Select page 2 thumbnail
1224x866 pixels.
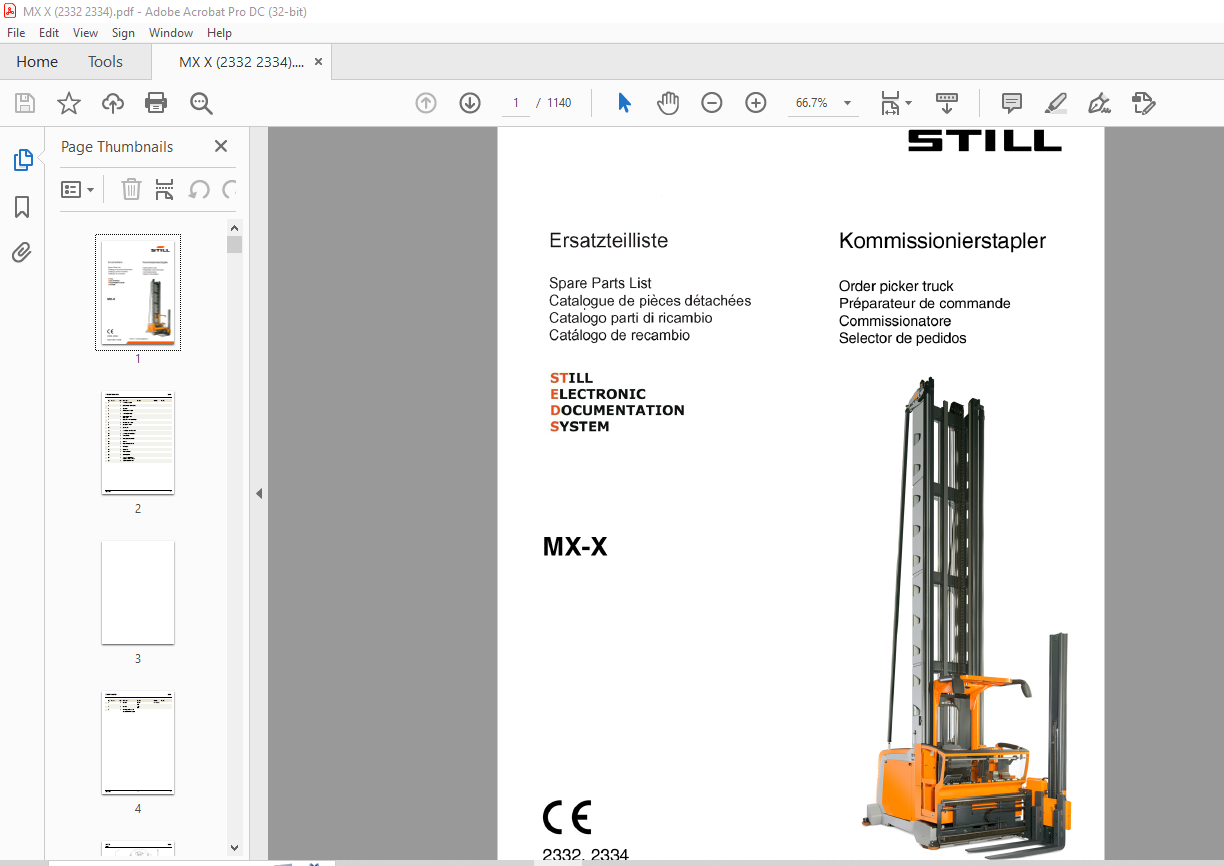click(x=138, y=443)
